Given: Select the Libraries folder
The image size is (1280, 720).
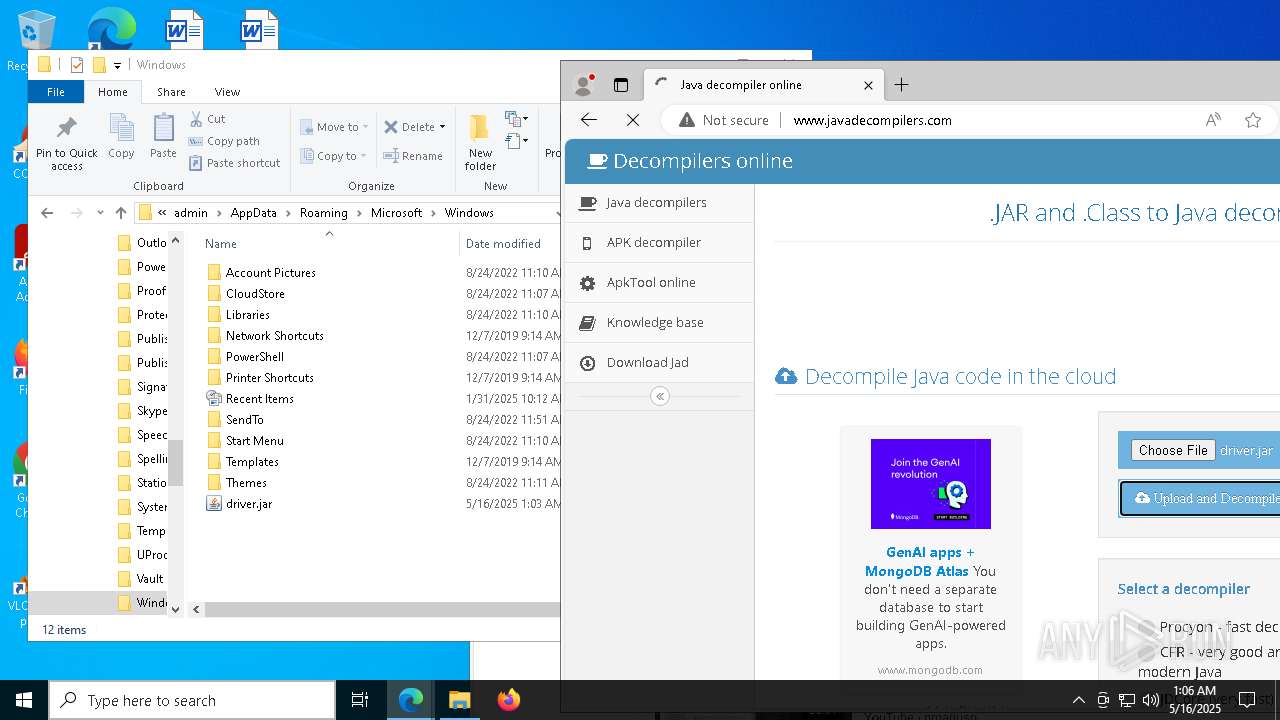Looking at the screenshot, I should [247, 315].
